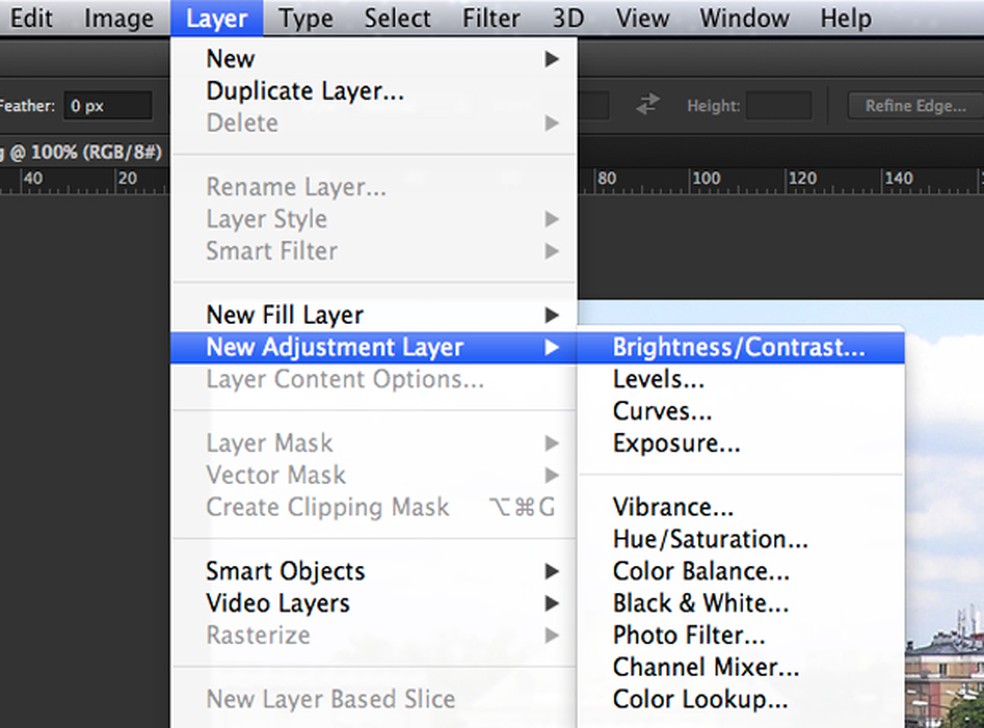Click the Height input field
This screenshot has height=728, width=984.
pyautogui.click(x=778, y=105)
